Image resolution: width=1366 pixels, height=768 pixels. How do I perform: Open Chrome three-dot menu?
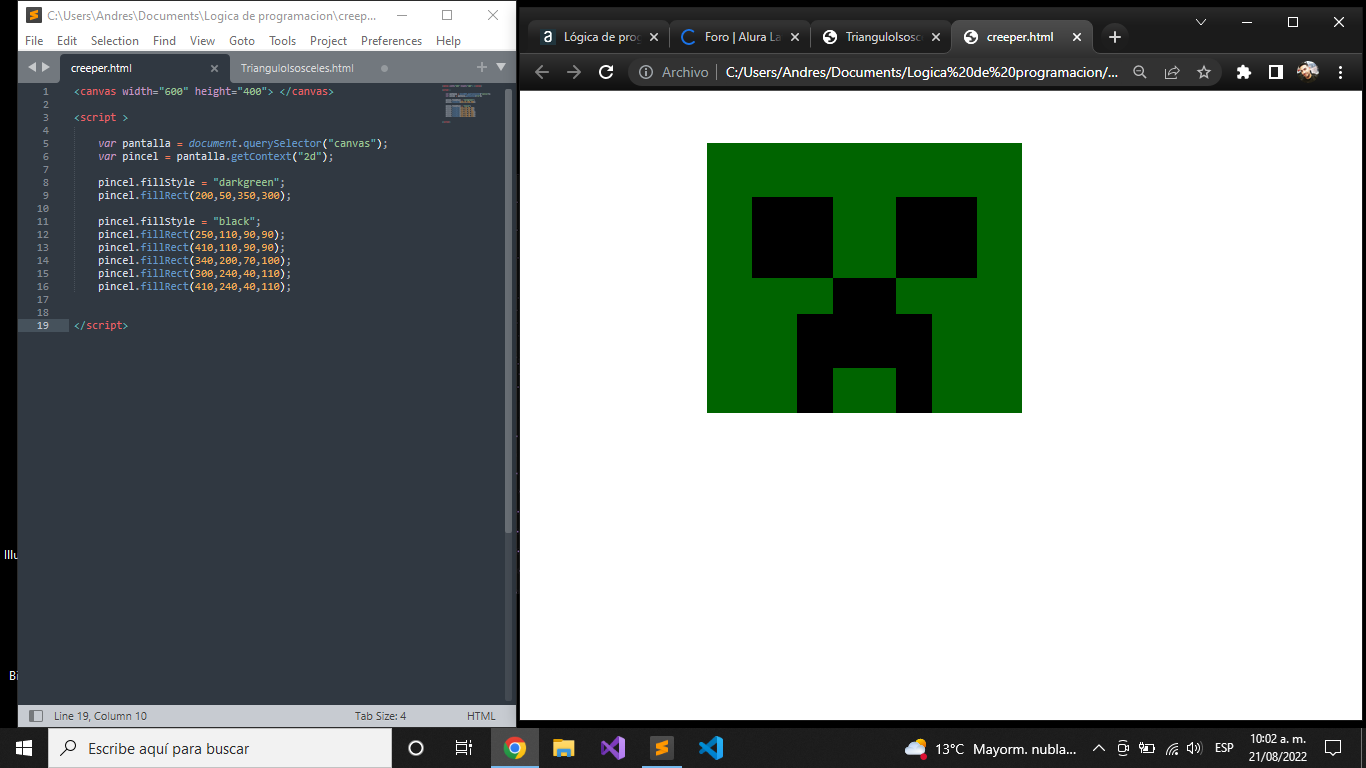pos(1340,72)
